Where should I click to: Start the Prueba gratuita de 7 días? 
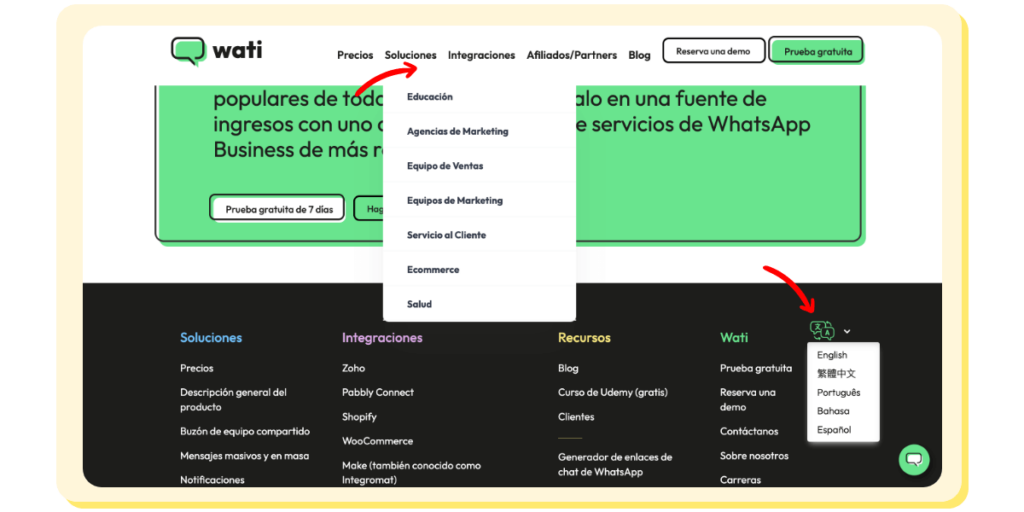pyautogui.click(x=278, y=209)
